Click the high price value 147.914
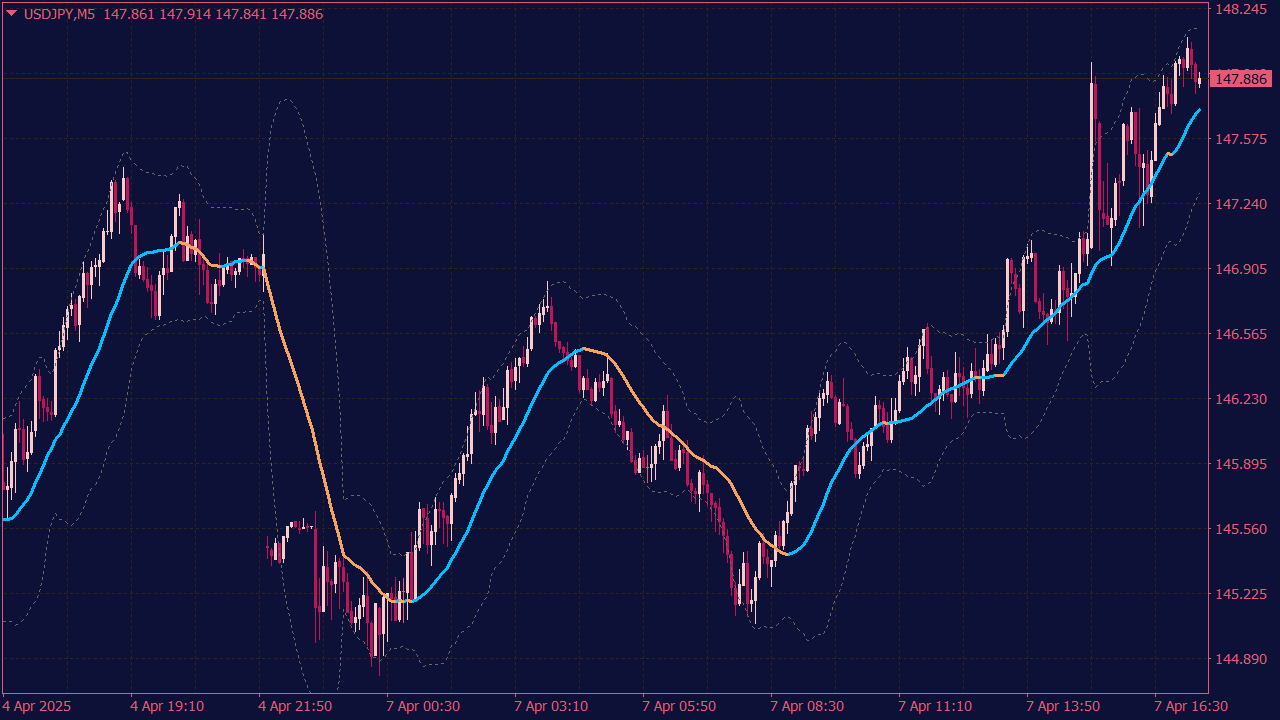Image resolution: width=1280 pixels, height=720 pixels. [185, 14]
